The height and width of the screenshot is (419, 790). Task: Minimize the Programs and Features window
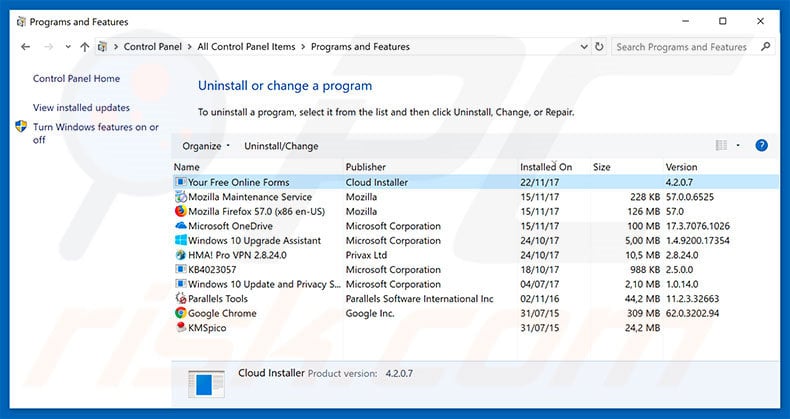pos(685,21)
